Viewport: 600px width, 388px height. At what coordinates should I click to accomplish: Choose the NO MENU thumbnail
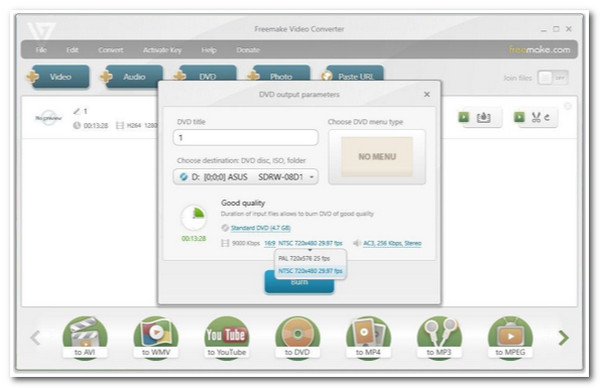coord(377,157)
